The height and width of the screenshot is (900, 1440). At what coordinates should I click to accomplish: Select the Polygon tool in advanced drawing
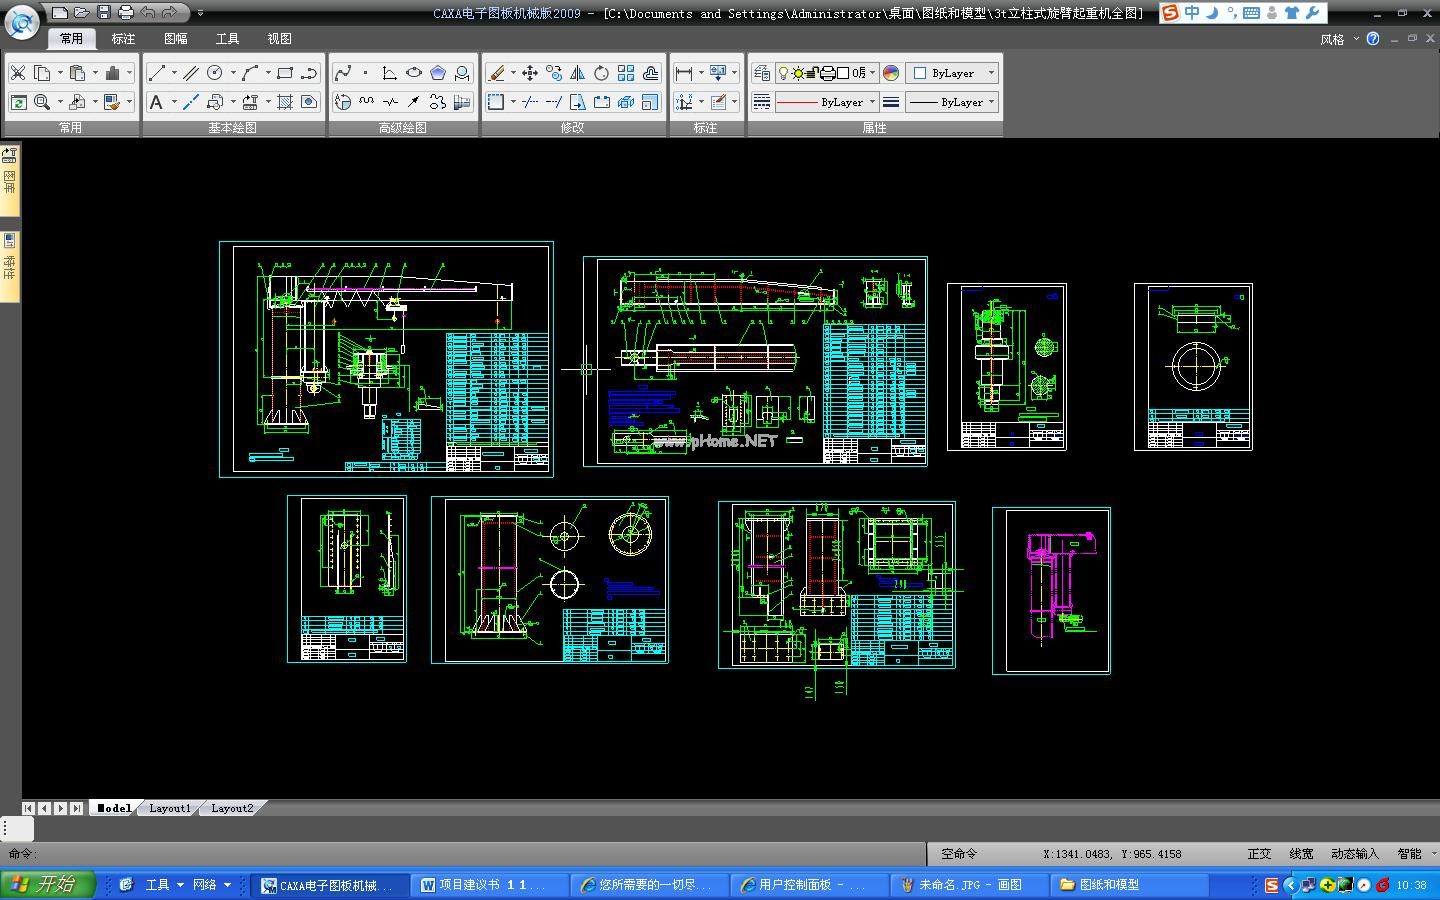pos(438,73)
